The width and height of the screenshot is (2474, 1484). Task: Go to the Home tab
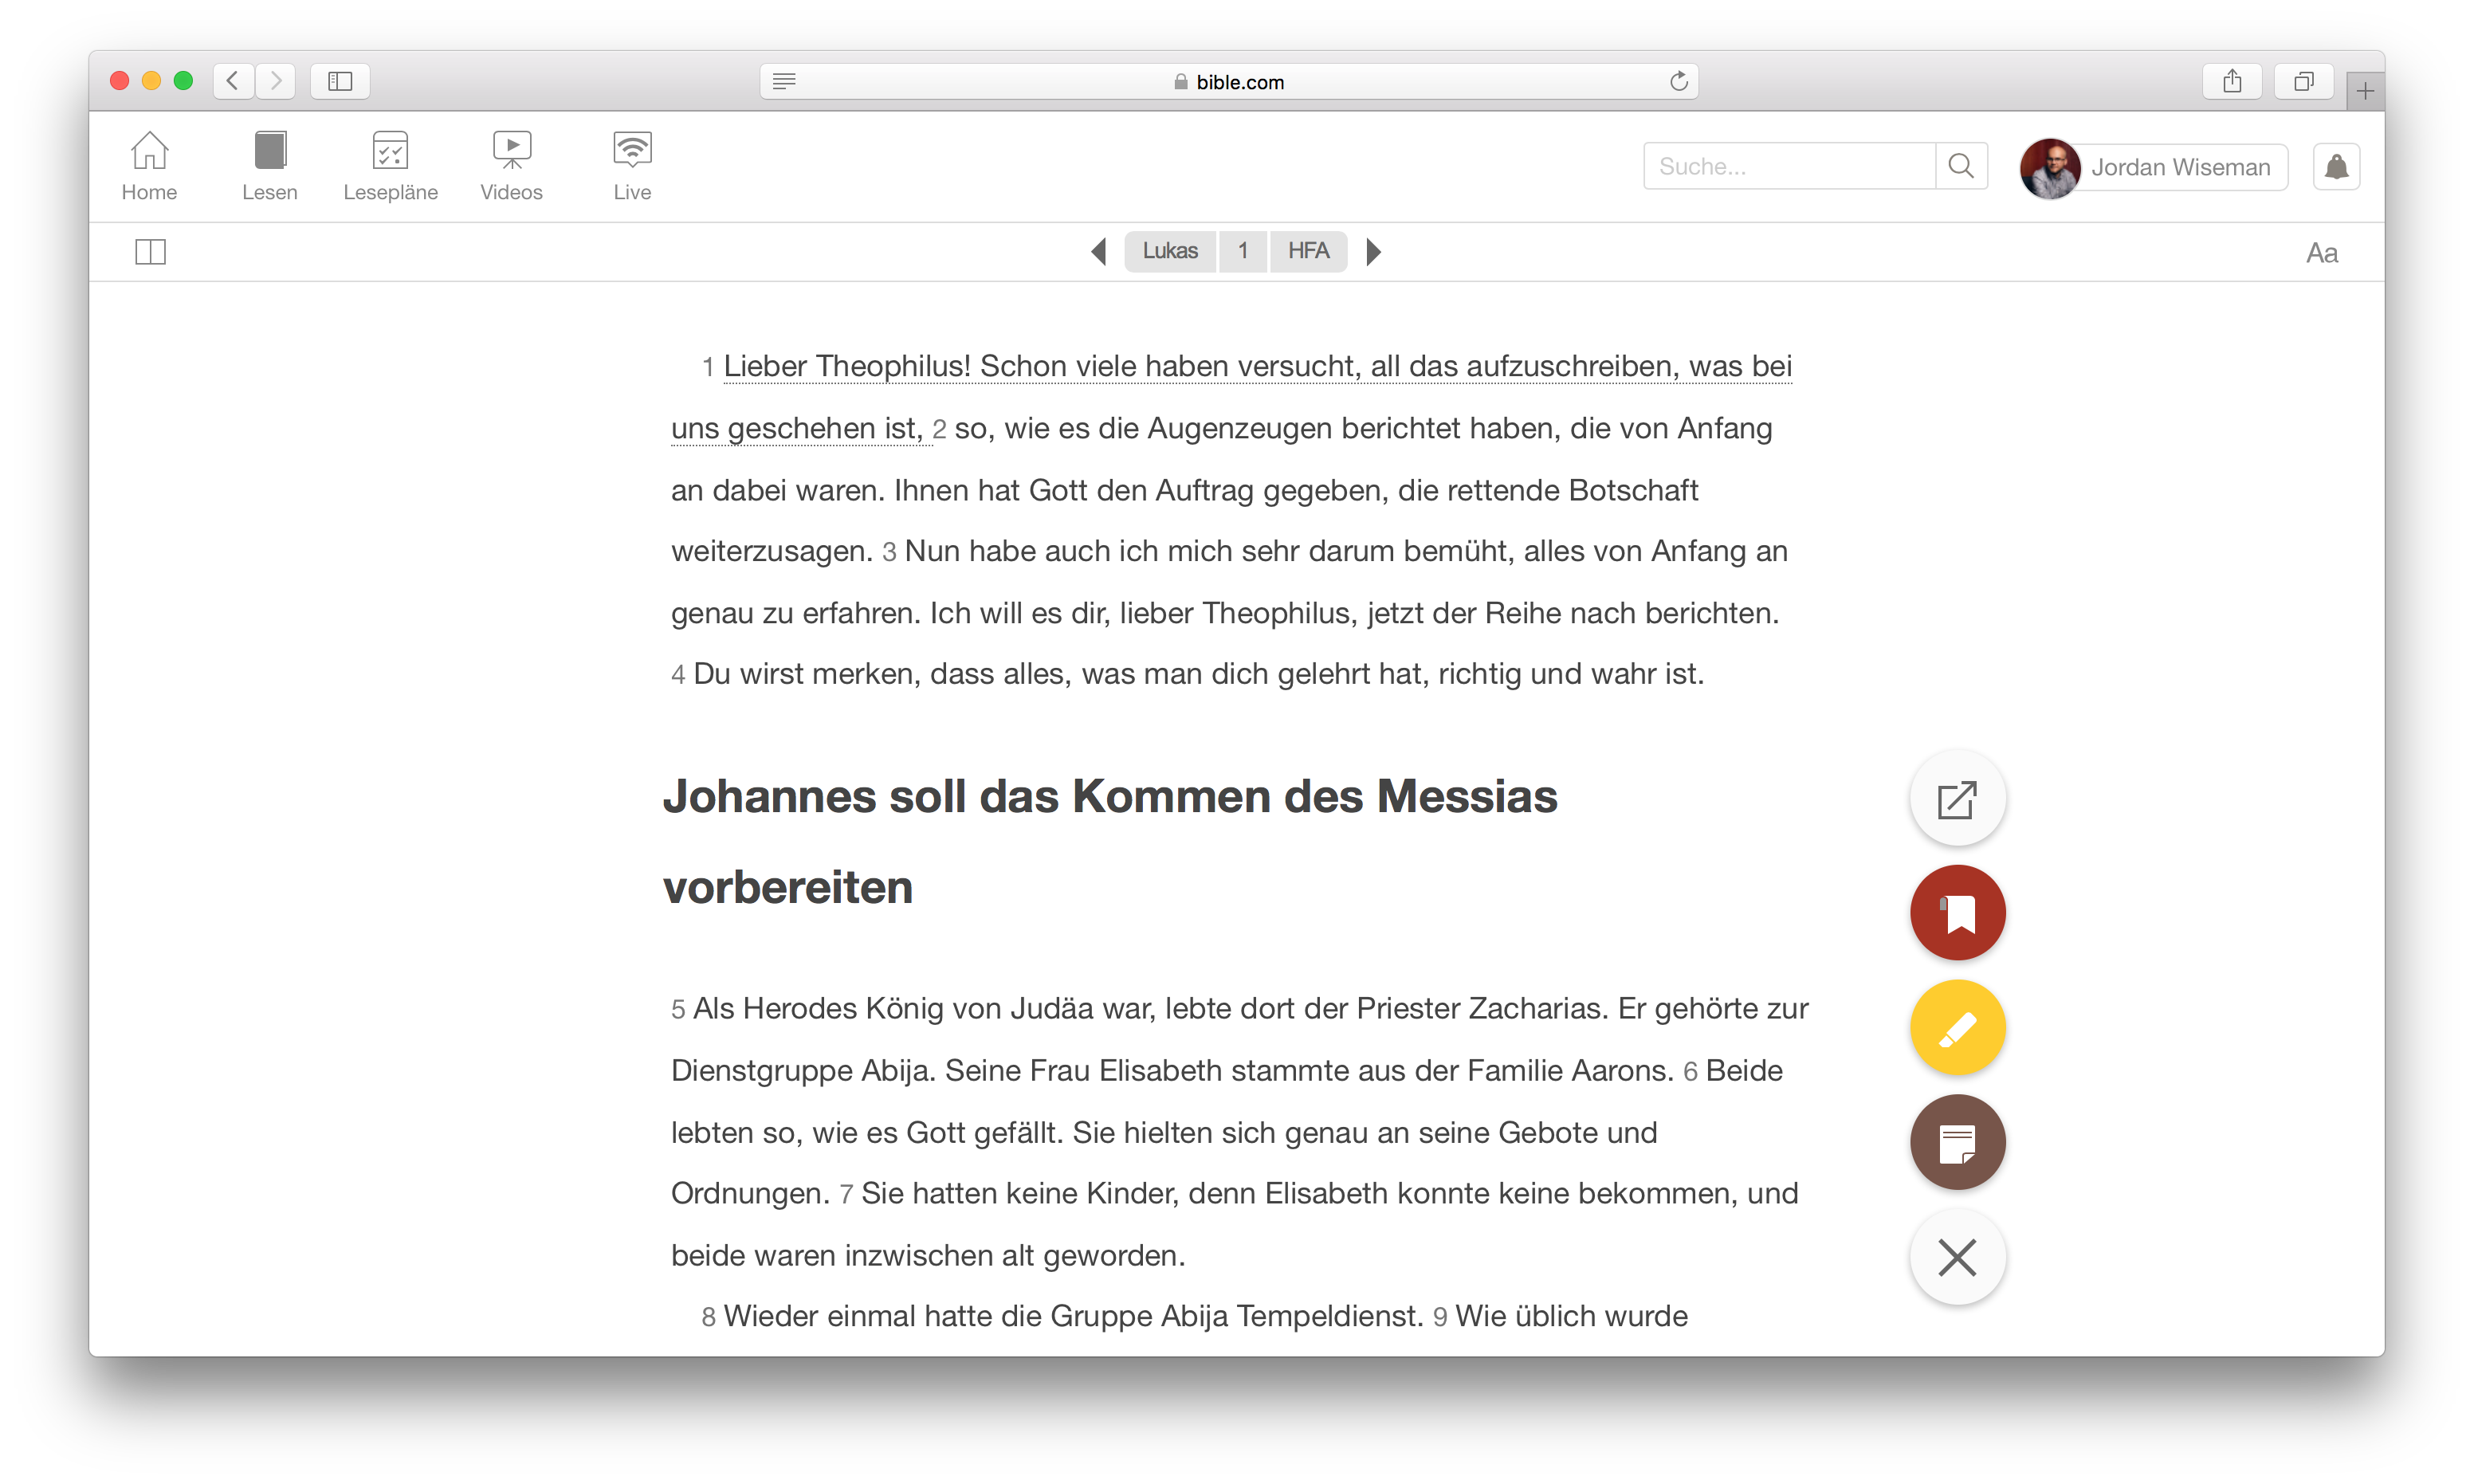[x=149, y=166]
